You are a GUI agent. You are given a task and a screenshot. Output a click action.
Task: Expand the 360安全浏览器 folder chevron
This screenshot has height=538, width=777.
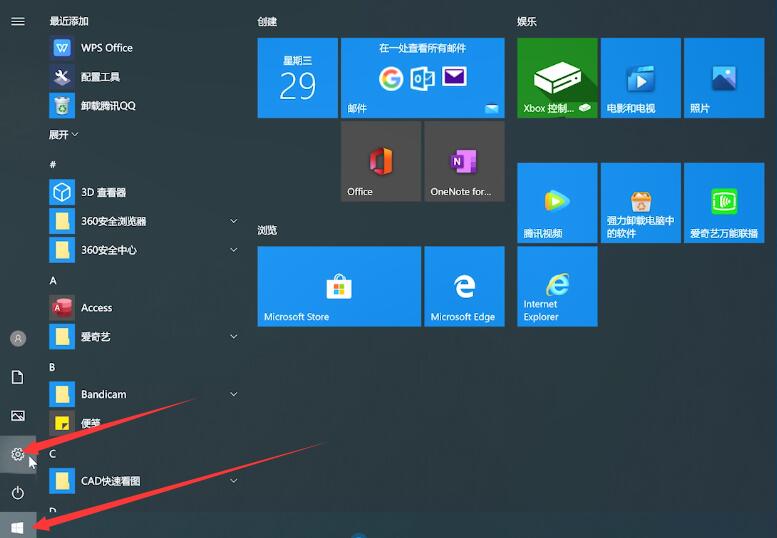(233, 221)
